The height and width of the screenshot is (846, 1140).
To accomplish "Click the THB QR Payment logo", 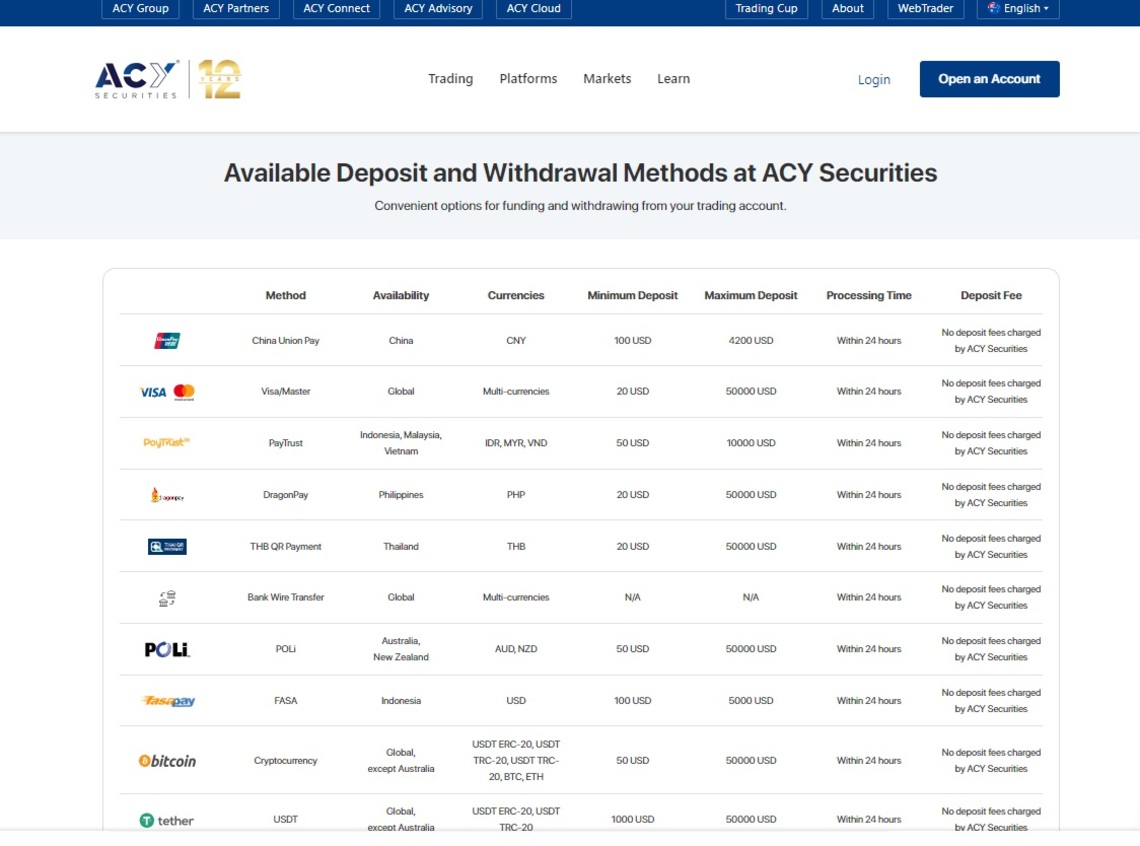I will (167, 547).
